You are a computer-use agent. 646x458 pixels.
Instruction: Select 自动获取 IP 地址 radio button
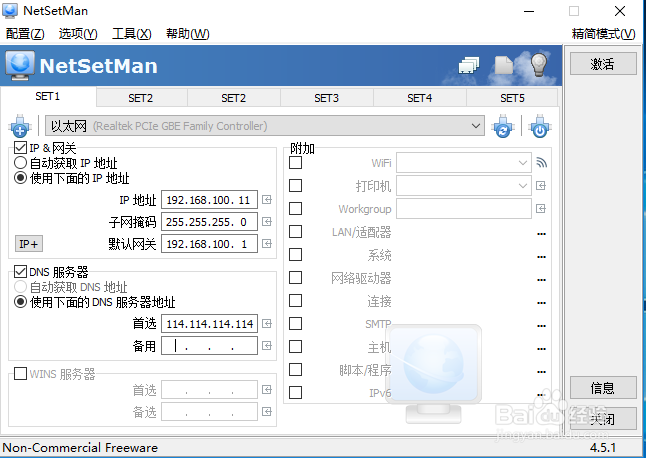21,163
